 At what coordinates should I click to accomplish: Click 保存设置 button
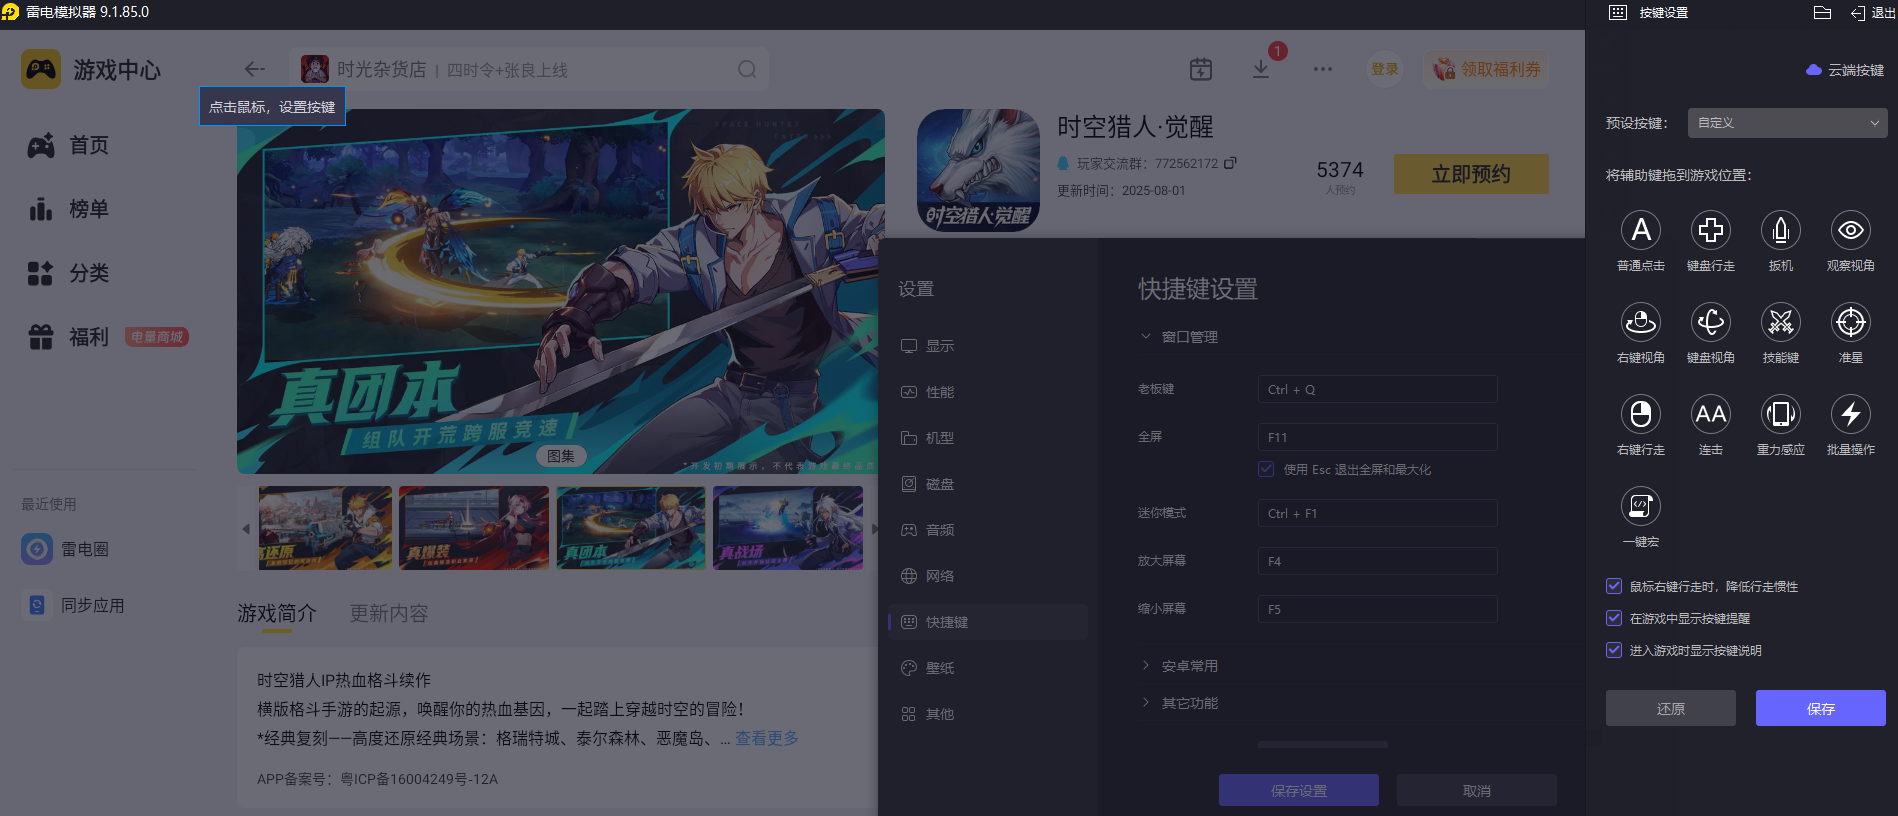[1299, 790]
